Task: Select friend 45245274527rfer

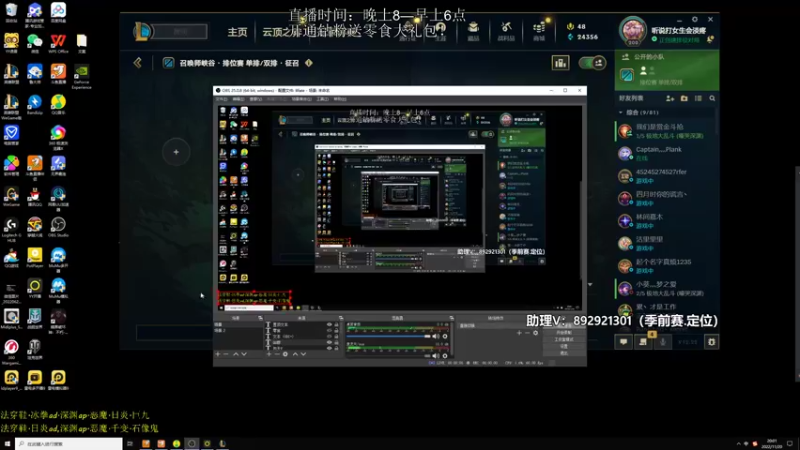Action: click(x=666, y=176)
